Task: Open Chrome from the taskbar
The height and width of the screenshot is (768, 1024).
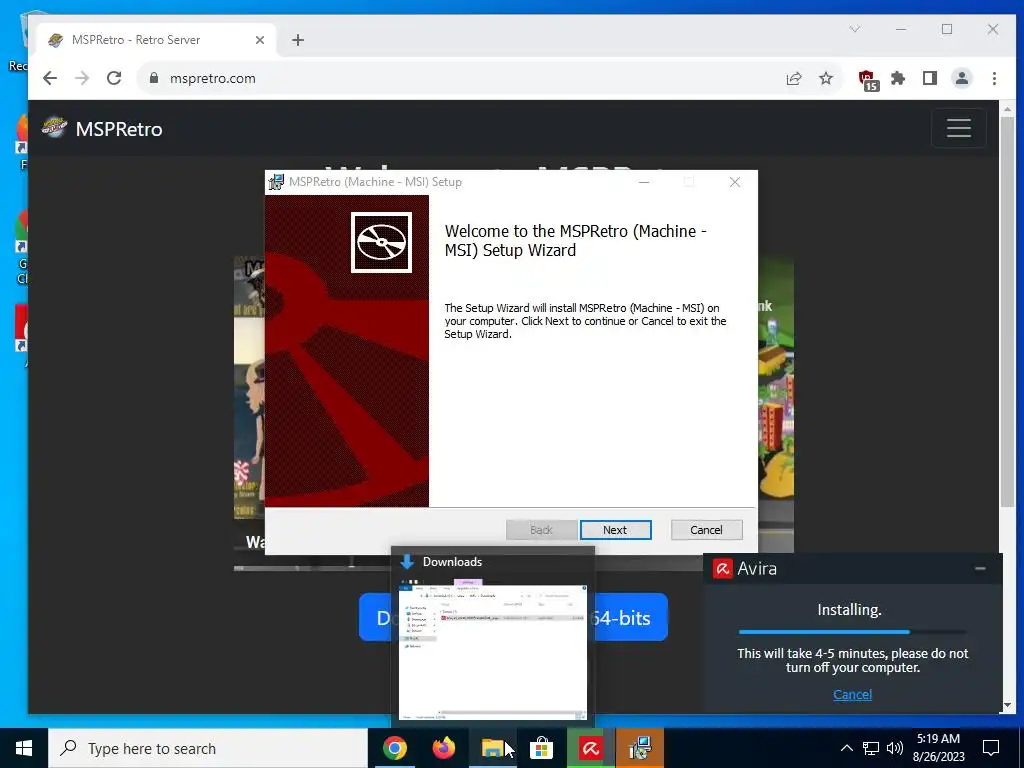Action: click(394, 748)
